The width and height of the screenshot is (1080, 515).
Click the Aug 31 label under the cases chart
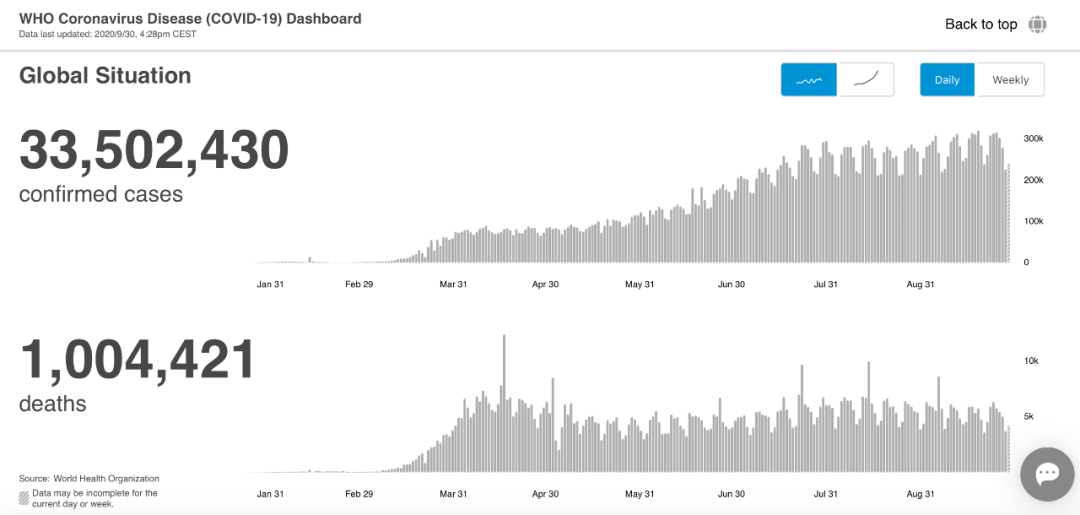pyautogui.click(x=920, y=284)
